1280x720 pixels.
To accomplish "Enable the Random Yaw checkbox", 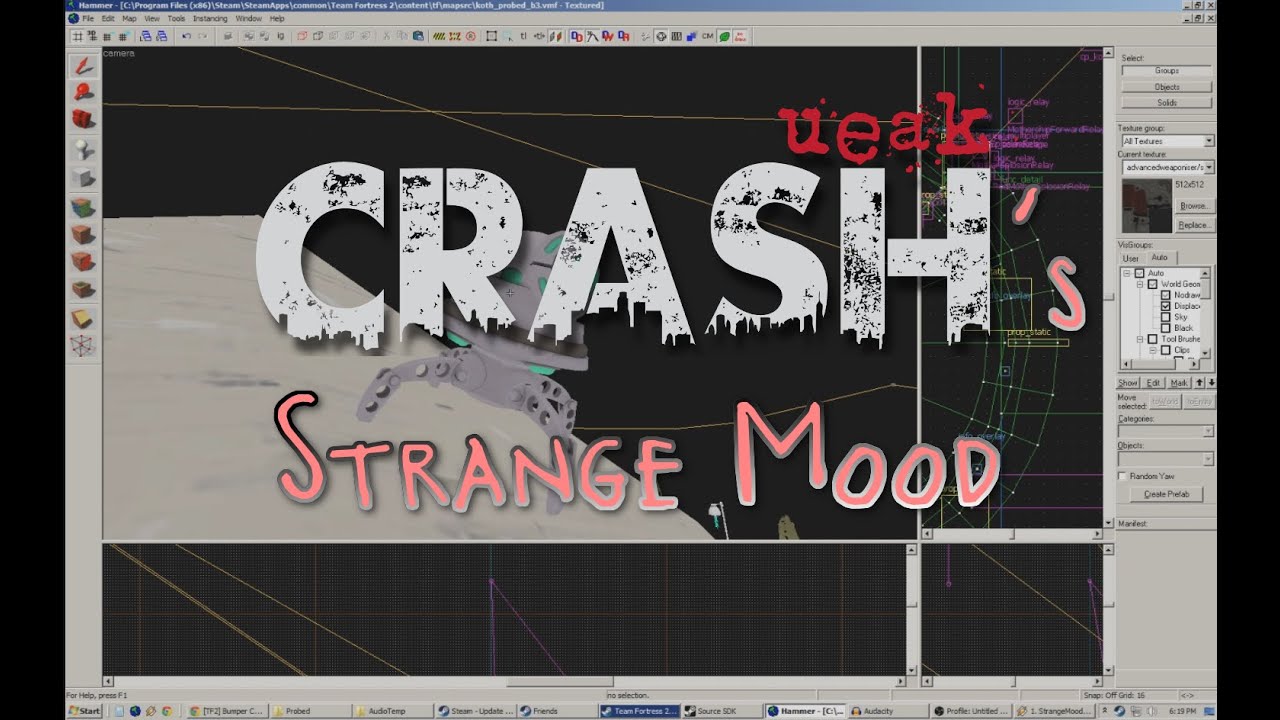I will pyautogui.click(x=1123, y=476).
